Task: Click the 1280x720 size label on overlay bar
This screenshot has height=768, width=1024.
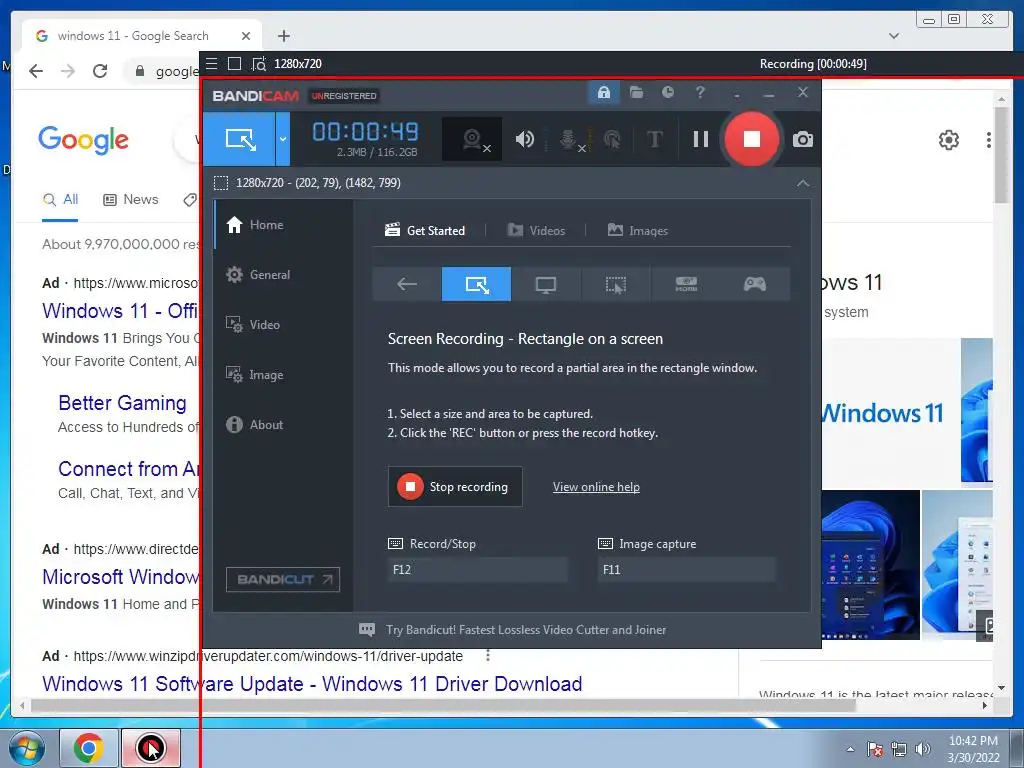Action: [298, 63]
